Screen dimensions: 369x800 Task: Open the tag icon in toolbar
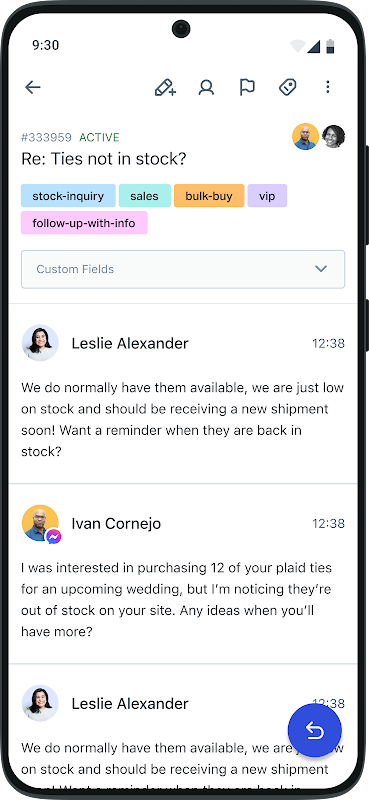(x=288, y=87)
